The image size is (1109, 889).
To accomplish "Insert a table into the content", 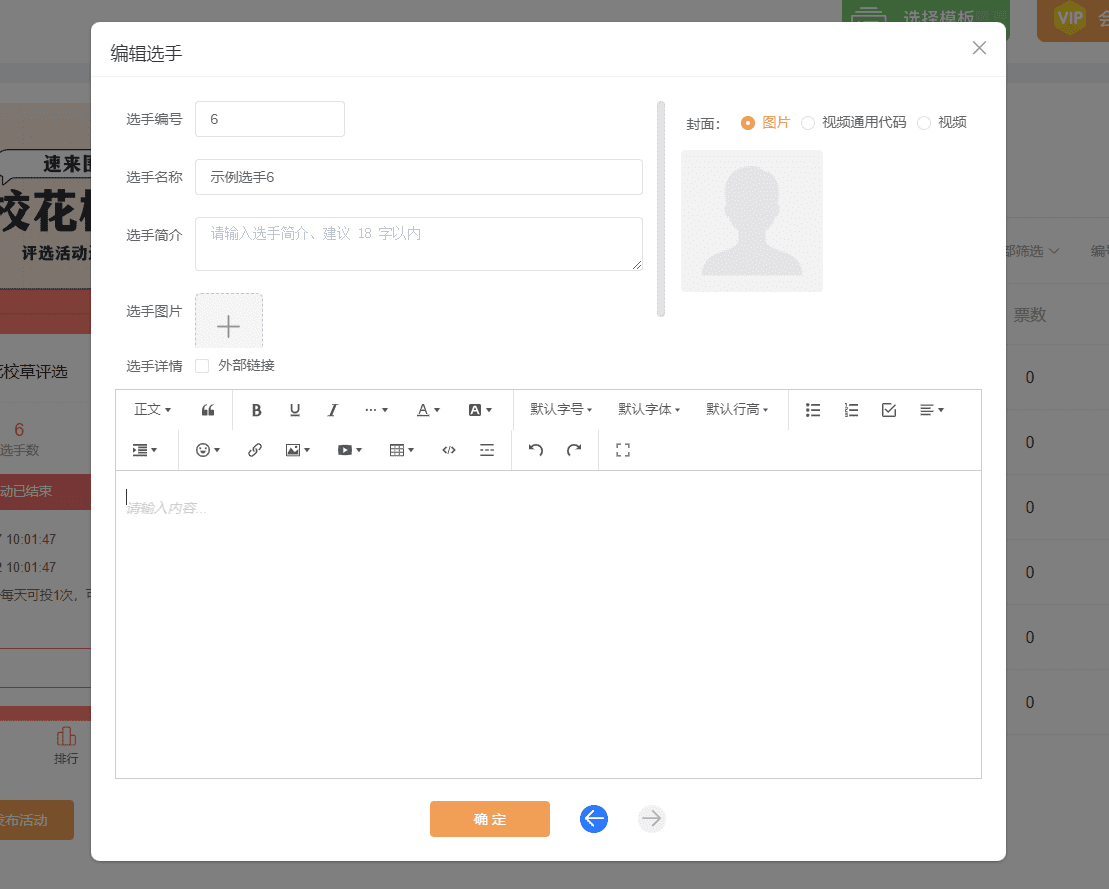I will coord(398,450).
